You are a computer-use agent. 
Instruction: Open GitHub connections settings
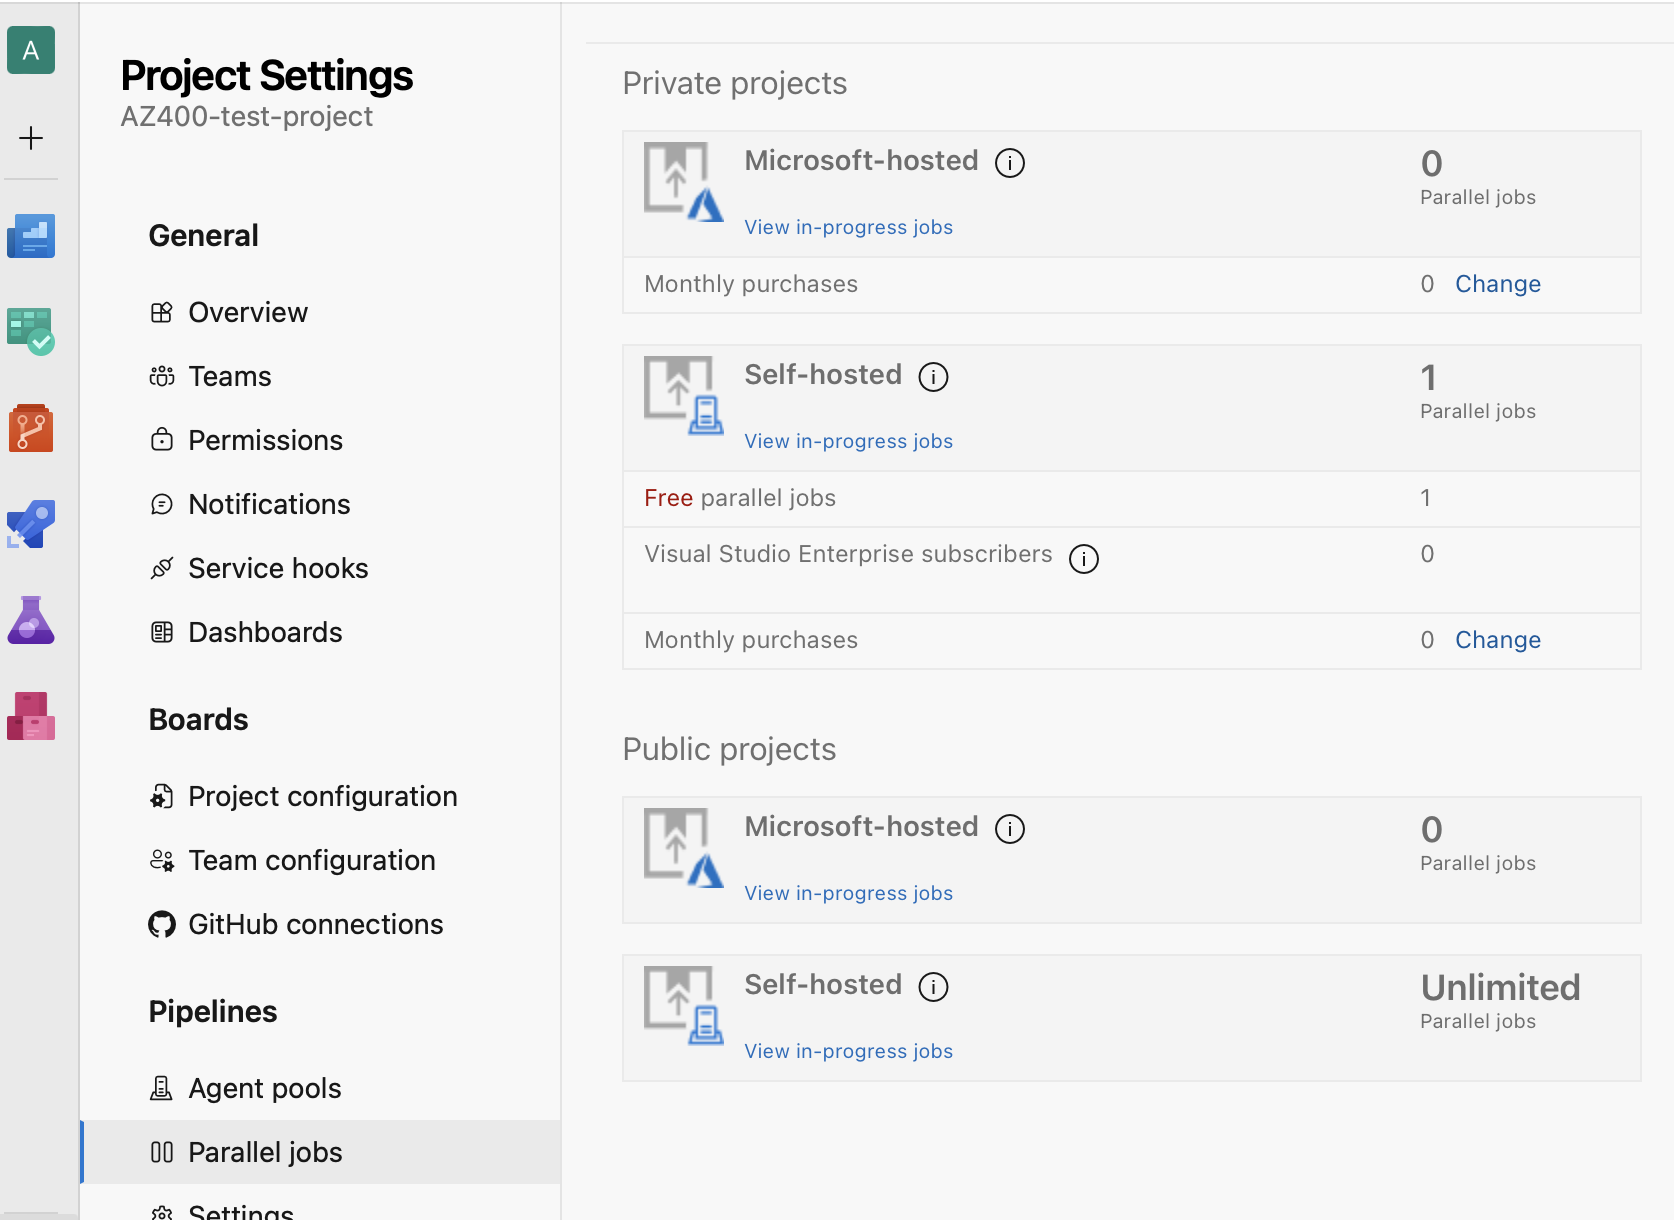(x=315, y=924)
